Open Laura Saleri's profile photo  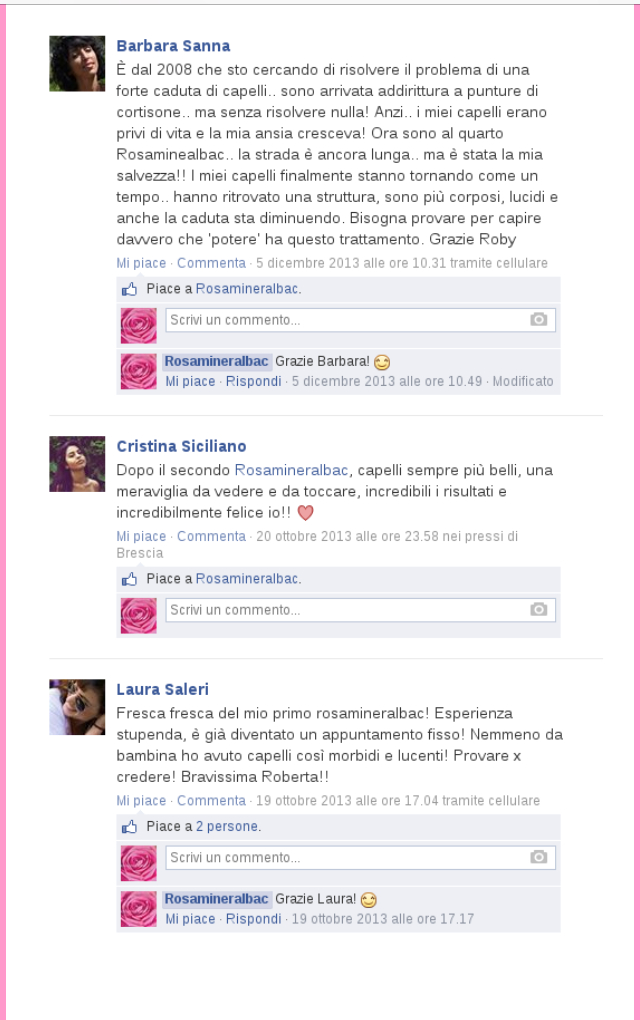coord(77,707)
